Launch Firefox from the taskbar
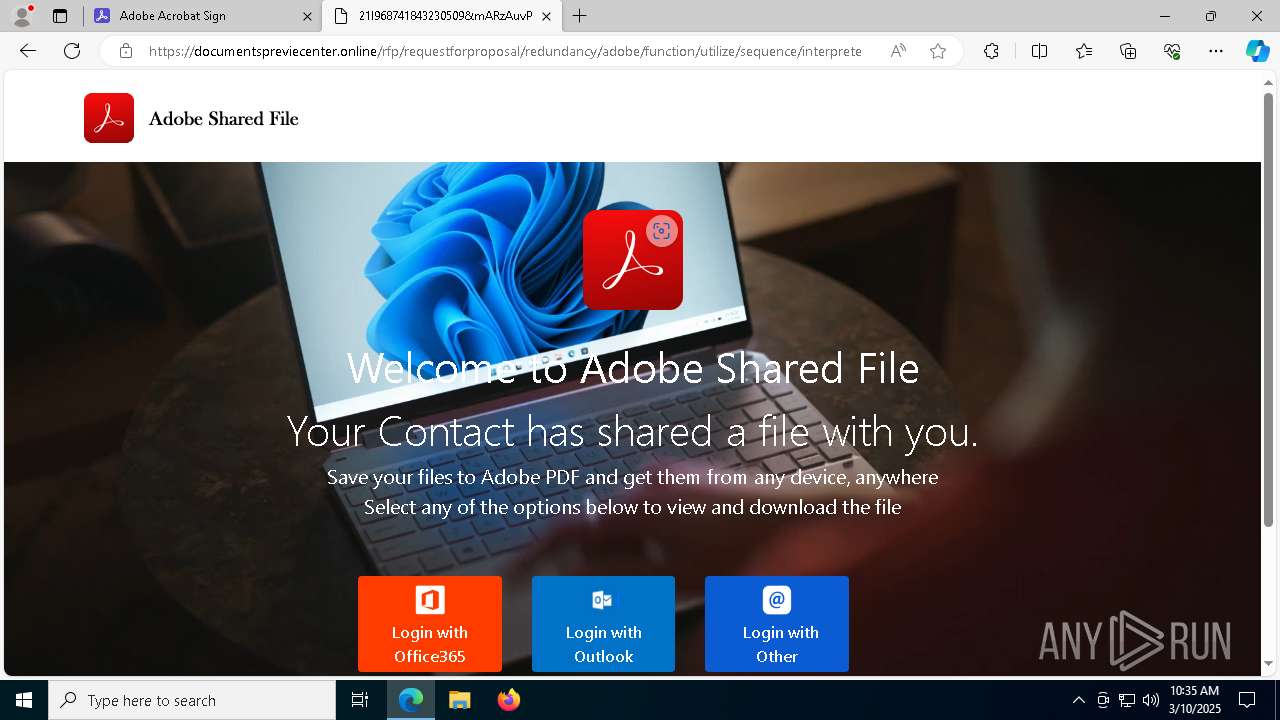The height and width of the screenshot is (720, 1280). (508, 700)
